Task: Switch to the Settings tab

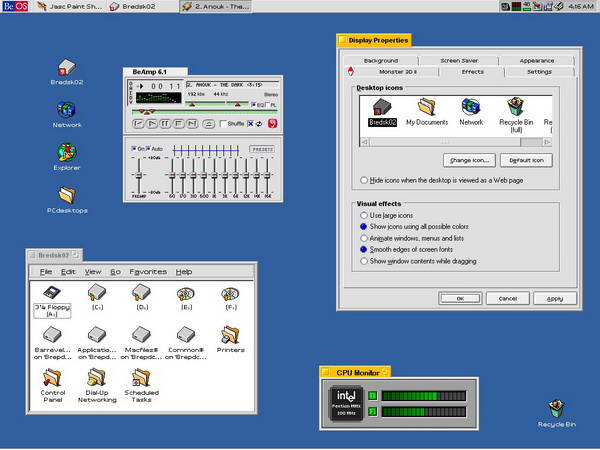Action: point(539,72)
